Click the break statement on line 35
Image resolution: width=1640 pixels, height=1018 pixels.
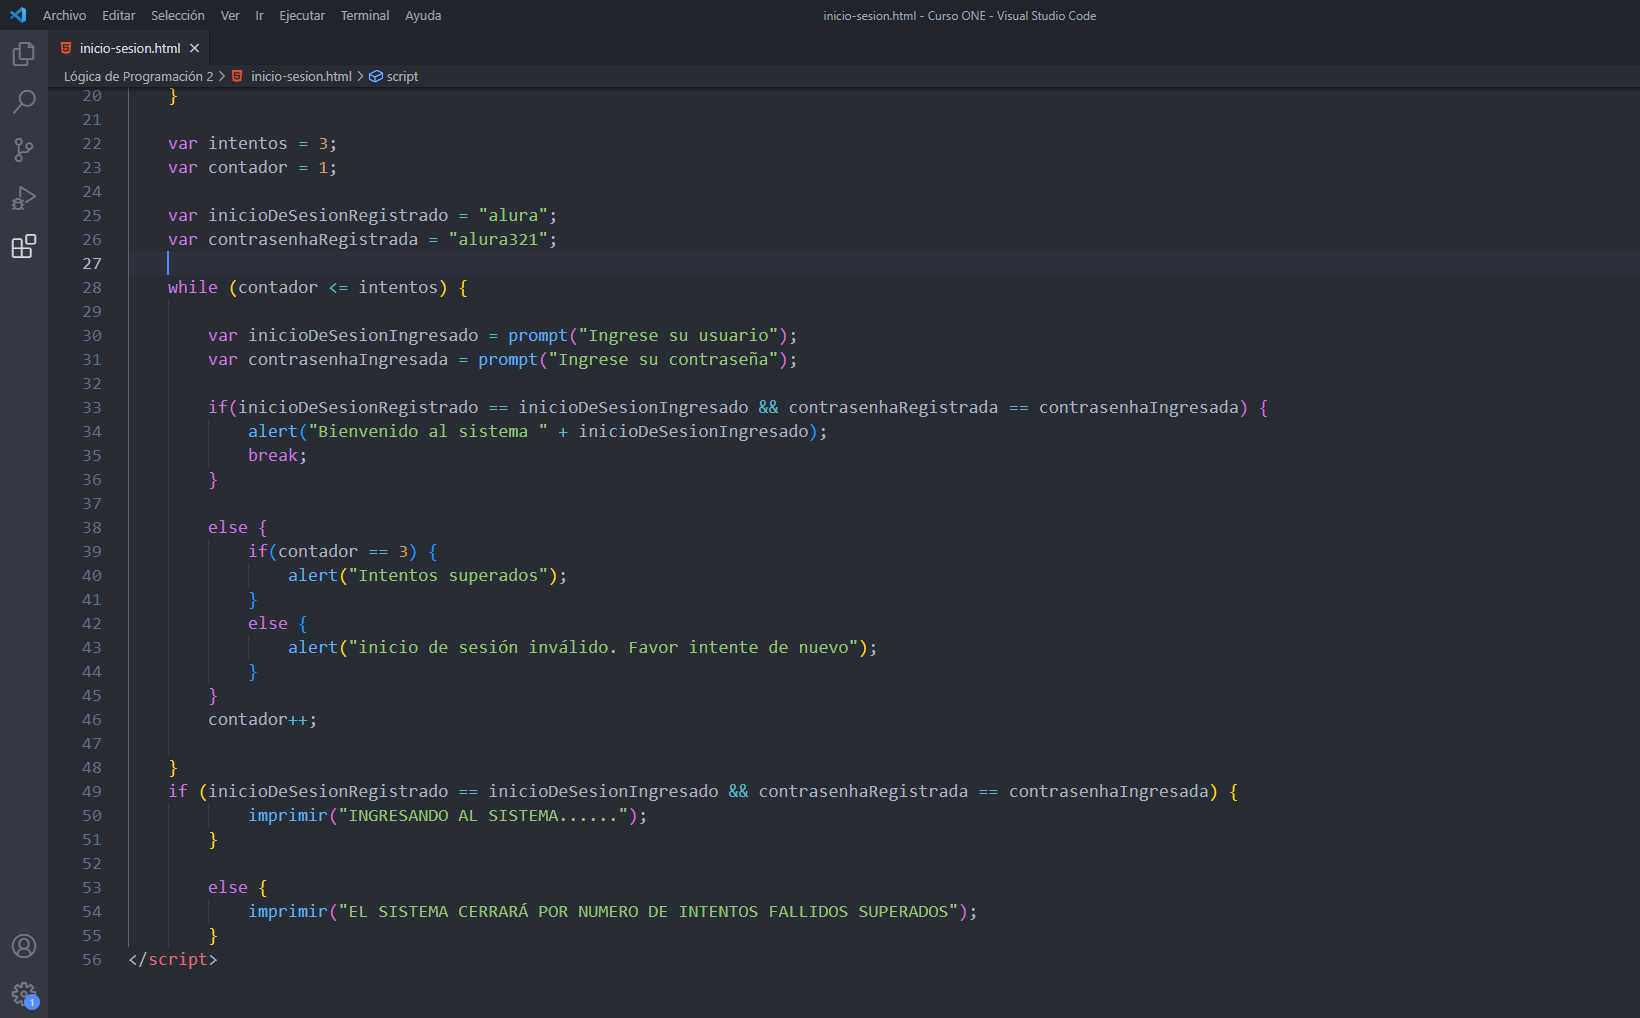(x=273, y=456)
